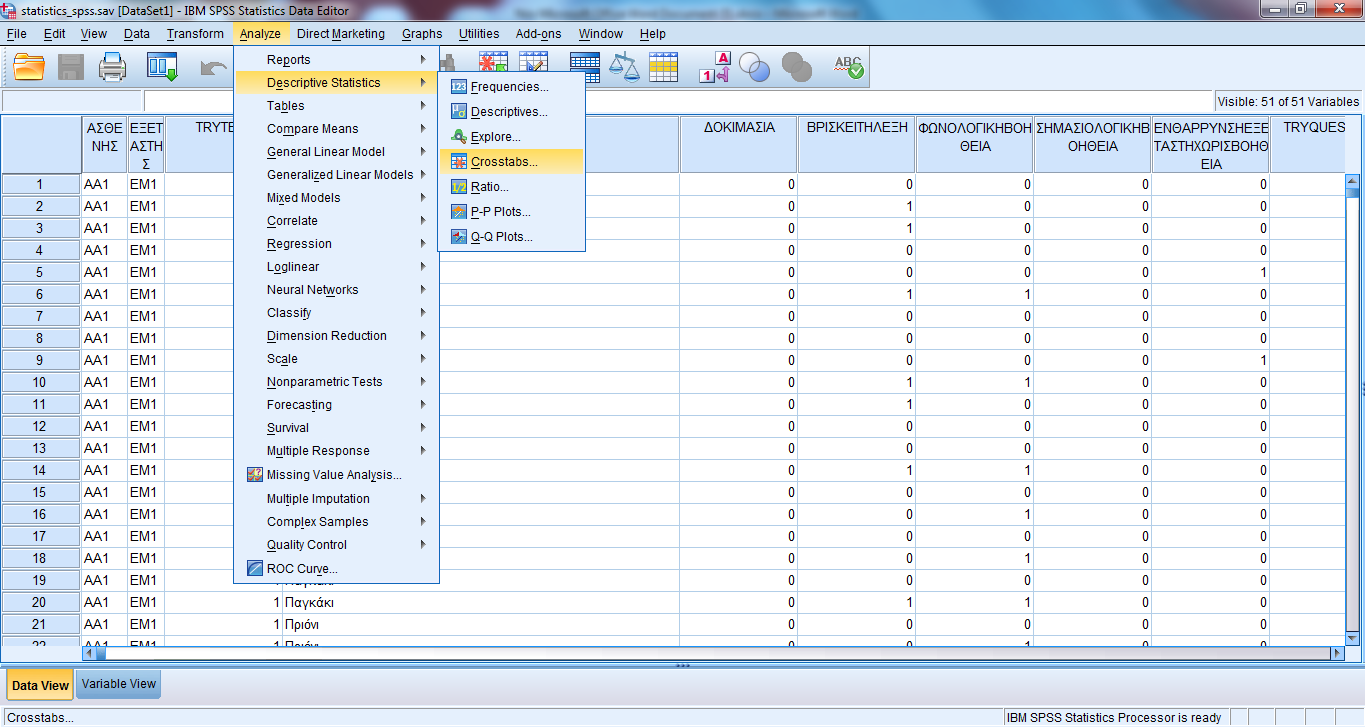Select Explore... in the submenu
This screenshot has height=727, width=1365.
[511, 137]
